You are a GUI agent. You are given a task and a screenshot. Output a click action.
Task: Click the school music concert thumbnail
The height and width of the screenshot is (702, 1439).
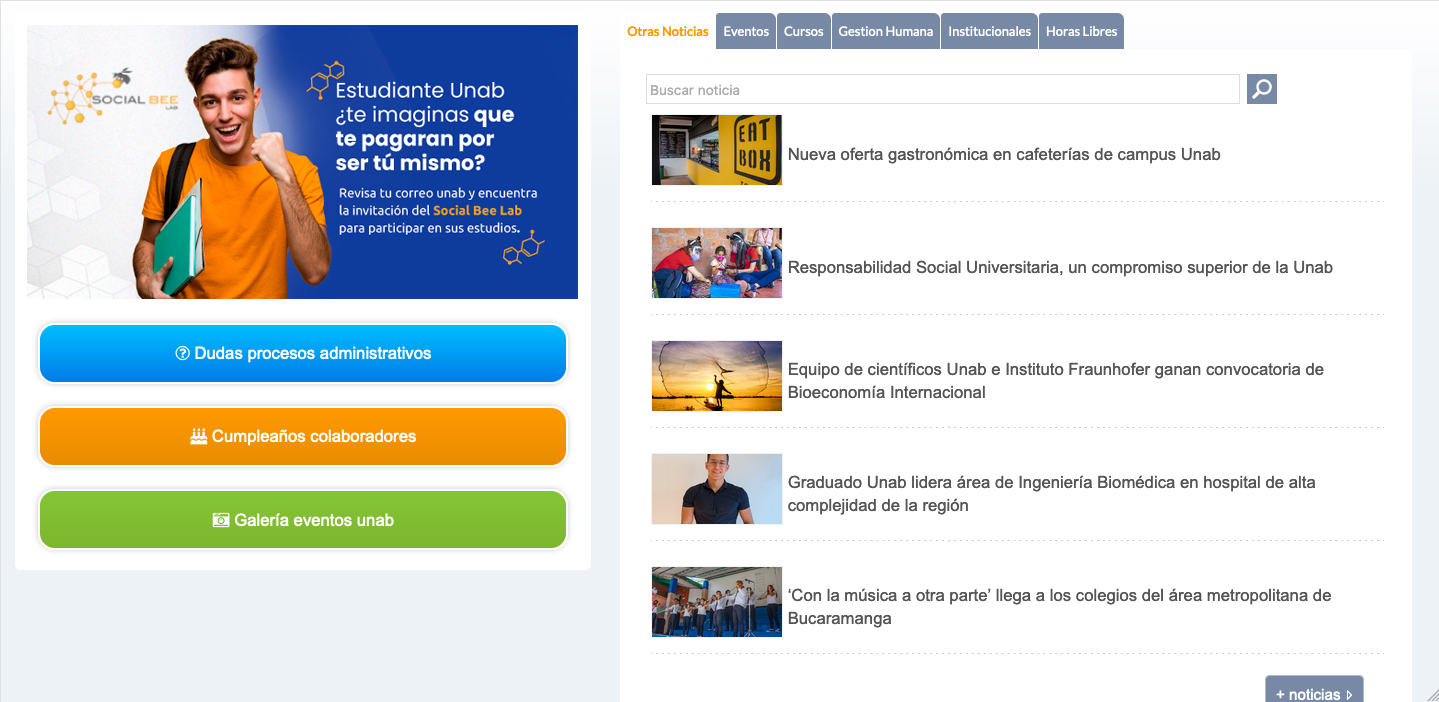tap(716, 602)
